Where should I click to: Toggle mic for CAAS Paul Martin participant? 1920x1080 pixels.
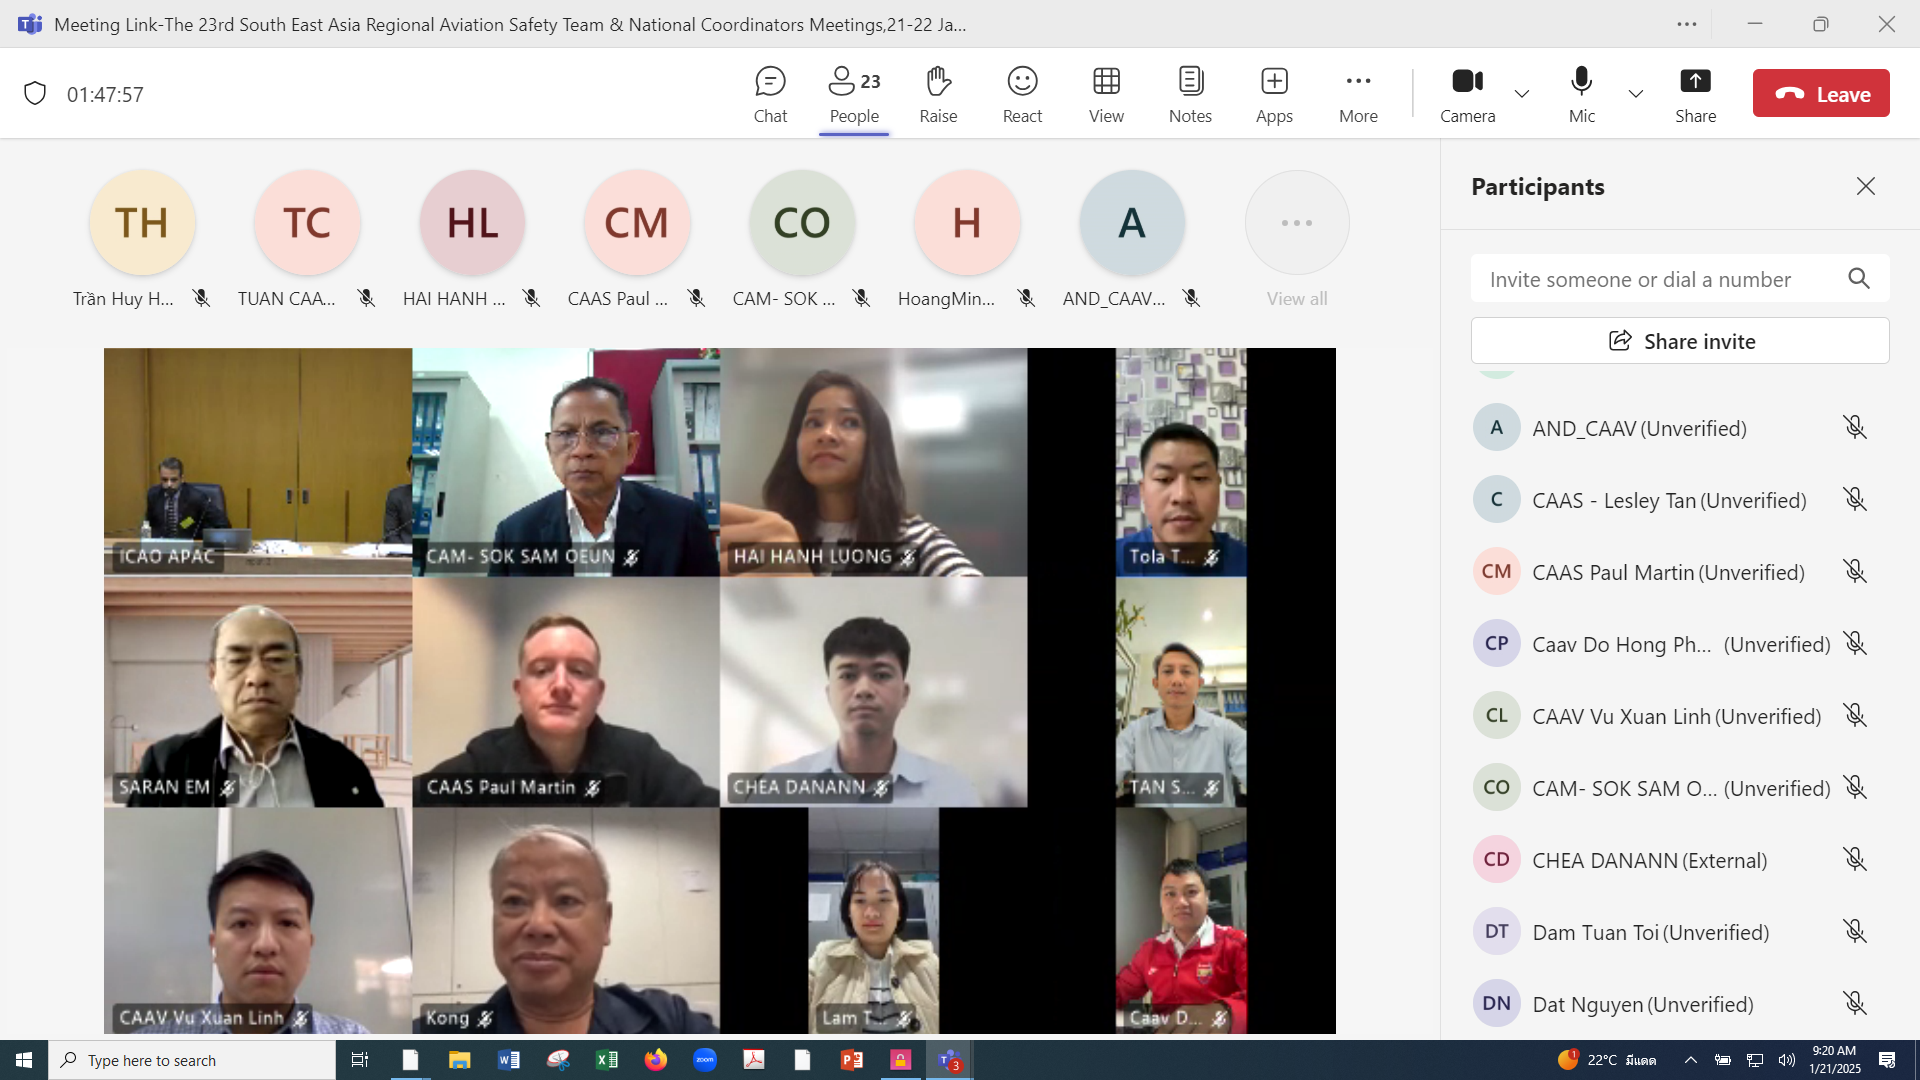point(1855,572)
